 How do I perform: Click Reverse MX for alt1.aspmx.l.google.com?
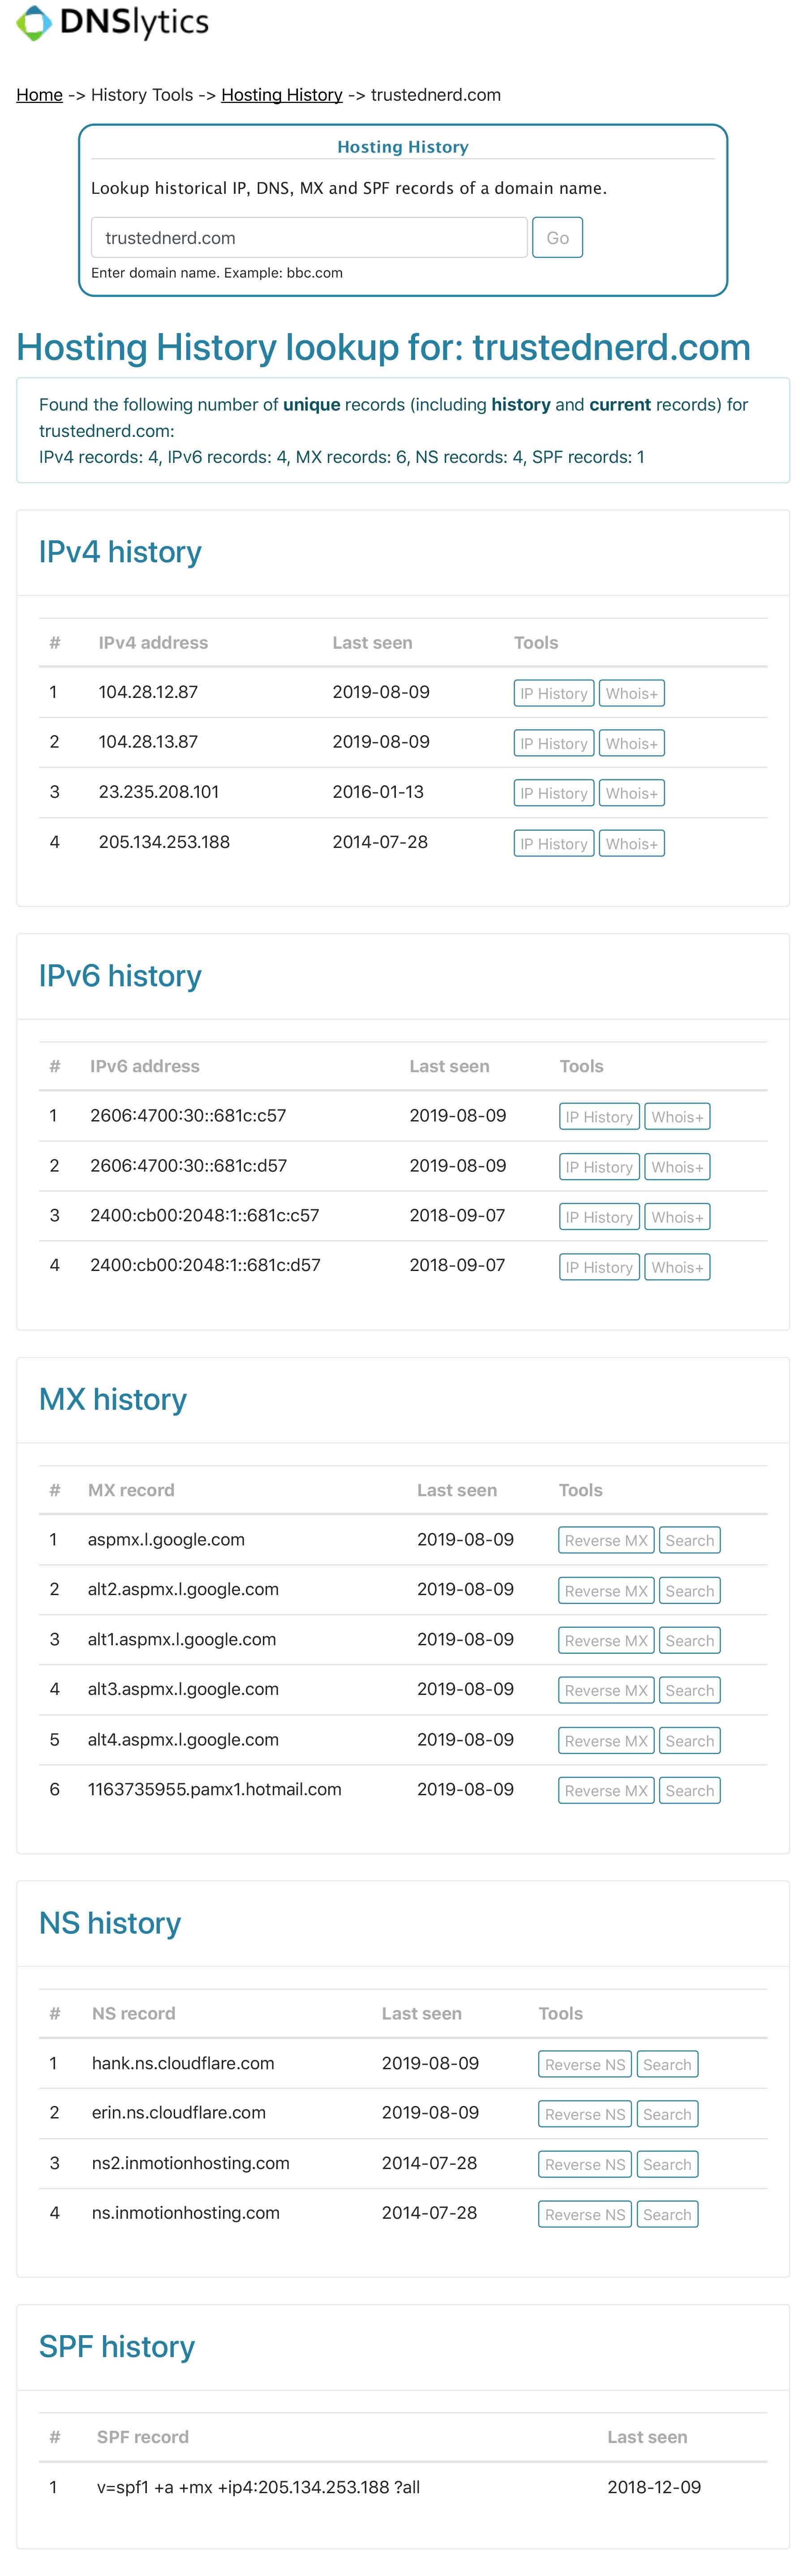click(x=606, y=1641)
